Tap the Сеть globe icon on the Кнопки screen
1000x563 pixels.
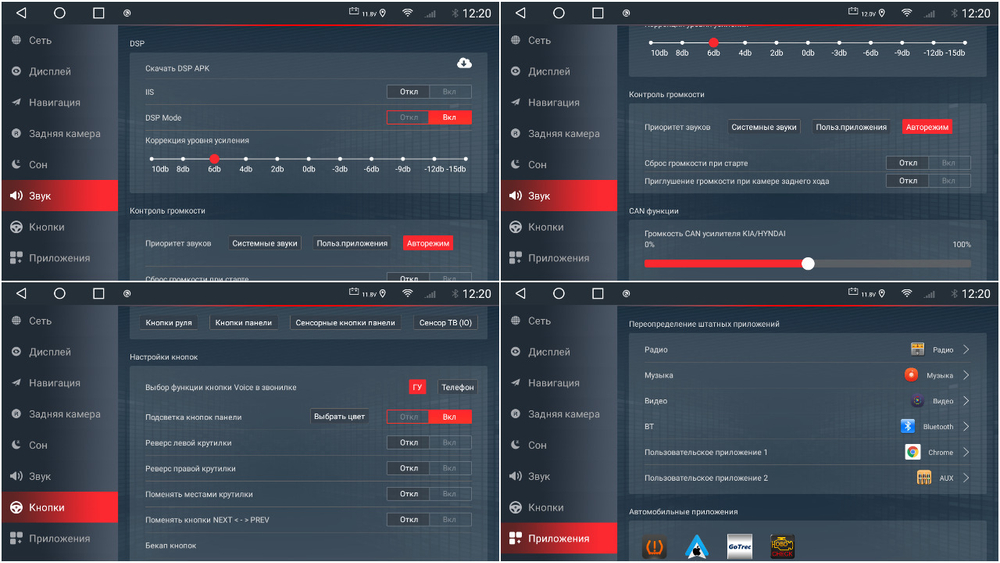(16, 321)
